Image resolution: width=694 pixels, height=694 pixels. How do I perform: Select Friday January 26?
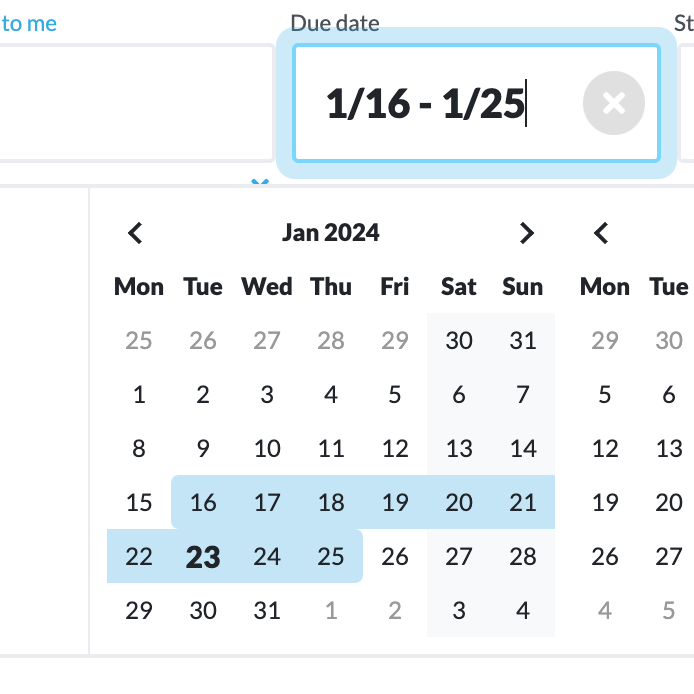pyautogui.click(x=395, y=556)
